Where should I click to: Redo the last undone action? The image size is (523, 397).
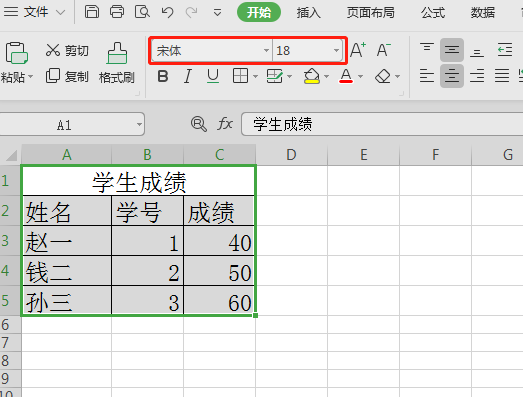[191, 13]
